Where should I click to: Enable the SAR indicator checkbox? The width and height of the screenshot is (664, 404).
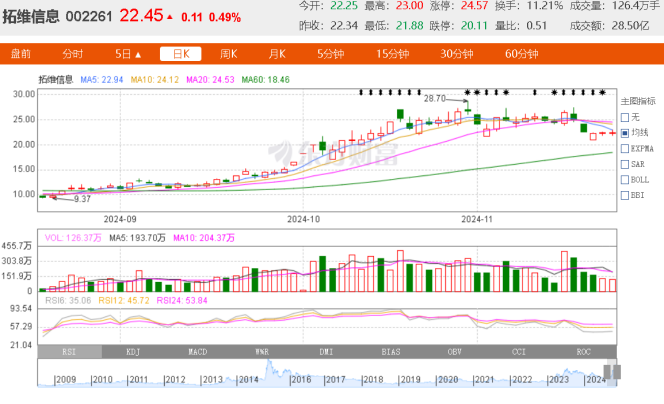click(625, 164)
